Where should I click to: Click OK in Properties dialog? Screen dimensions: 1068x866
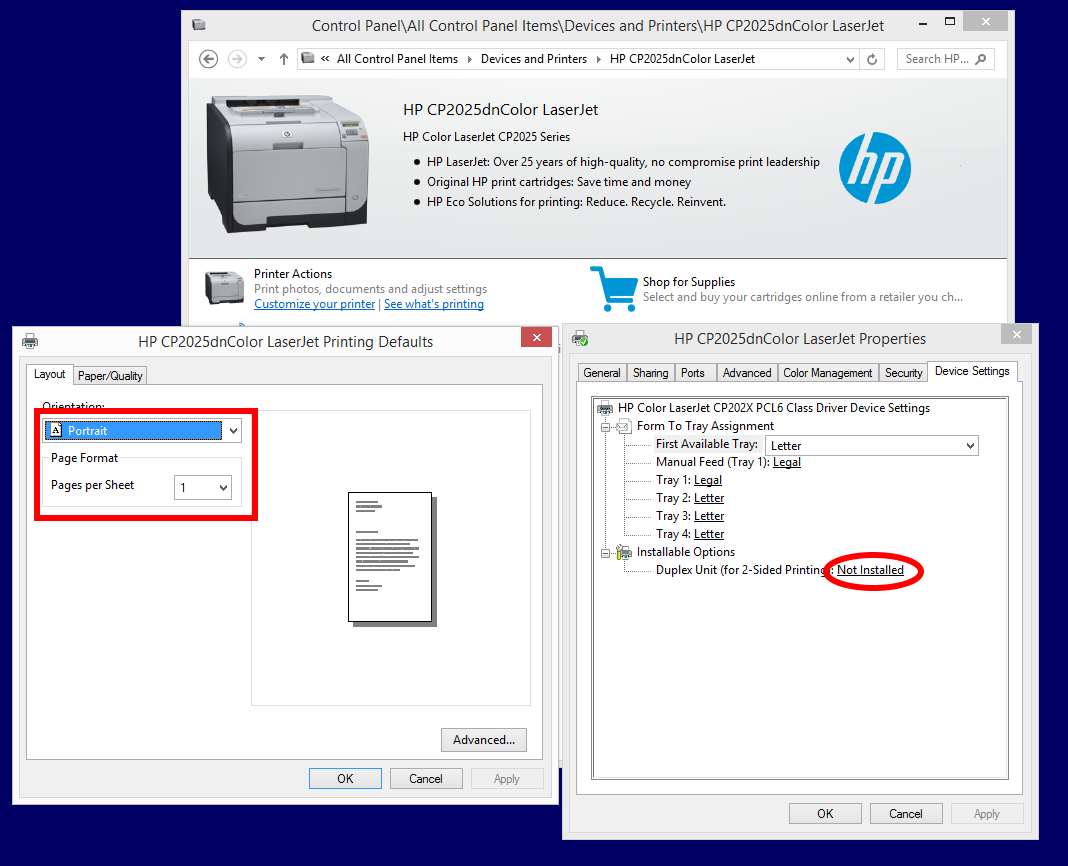[x=825, y=814]
